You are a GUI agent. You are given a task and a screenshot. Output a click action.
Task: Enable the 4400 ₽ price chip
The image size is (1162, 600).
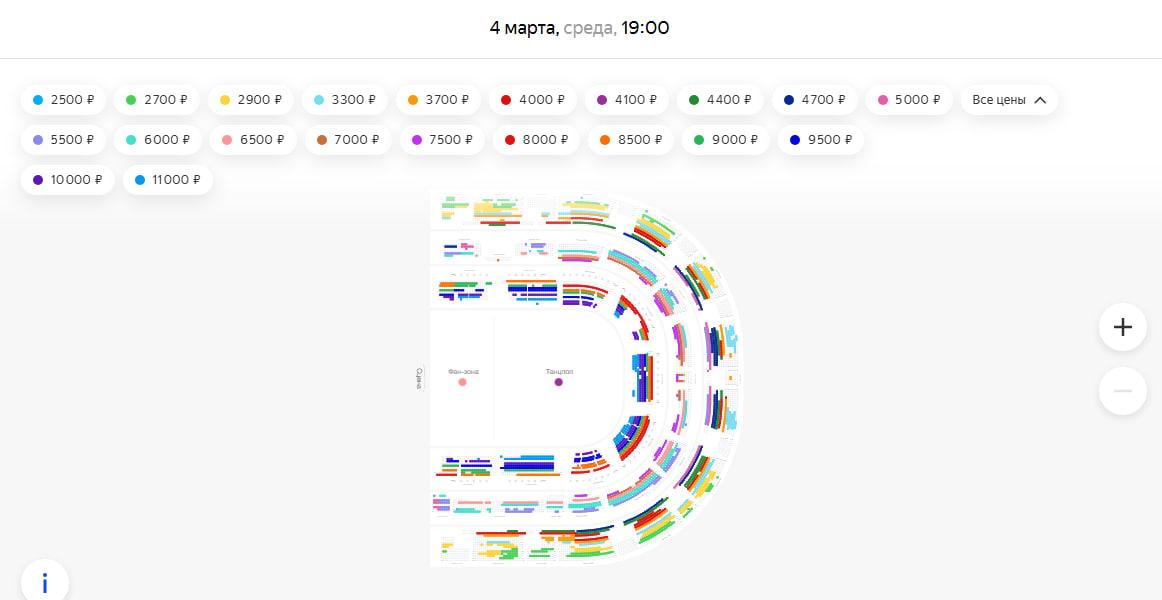(x=720, y=100)
